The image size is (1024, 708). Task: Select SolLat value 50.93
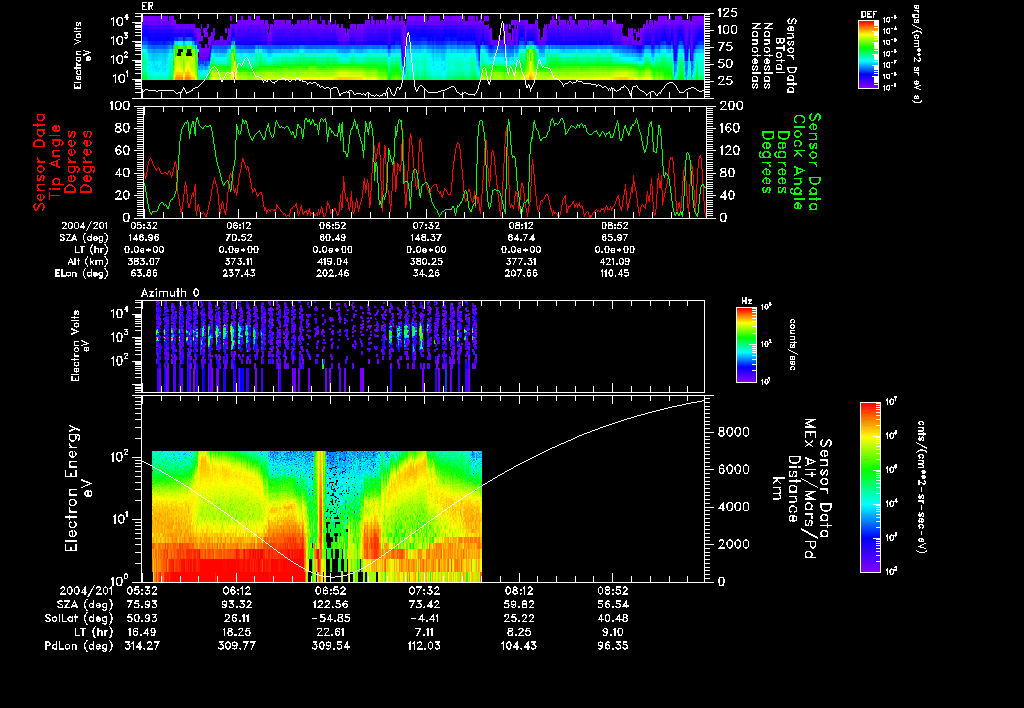(x=141, y=618)
